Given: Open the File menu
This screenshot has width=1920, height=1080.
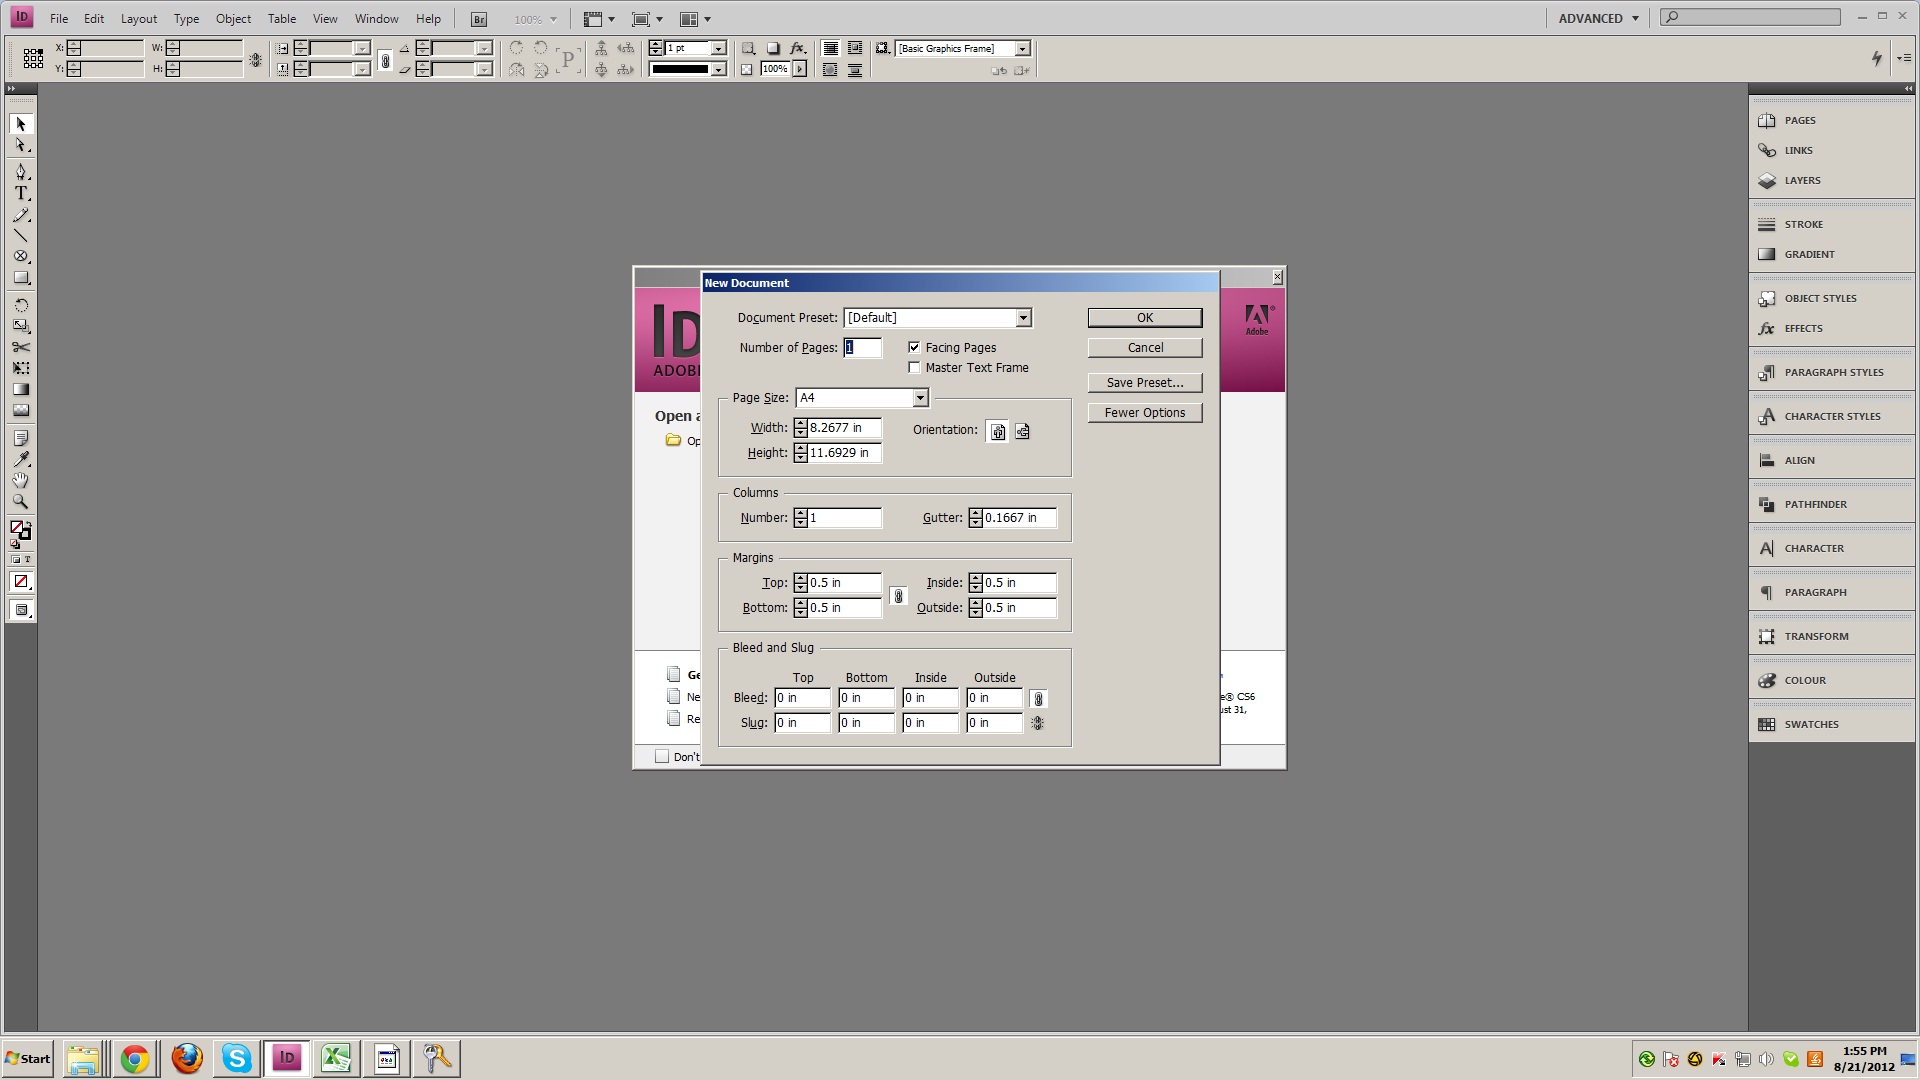Looking at the screenshot, I should point(59,18).
